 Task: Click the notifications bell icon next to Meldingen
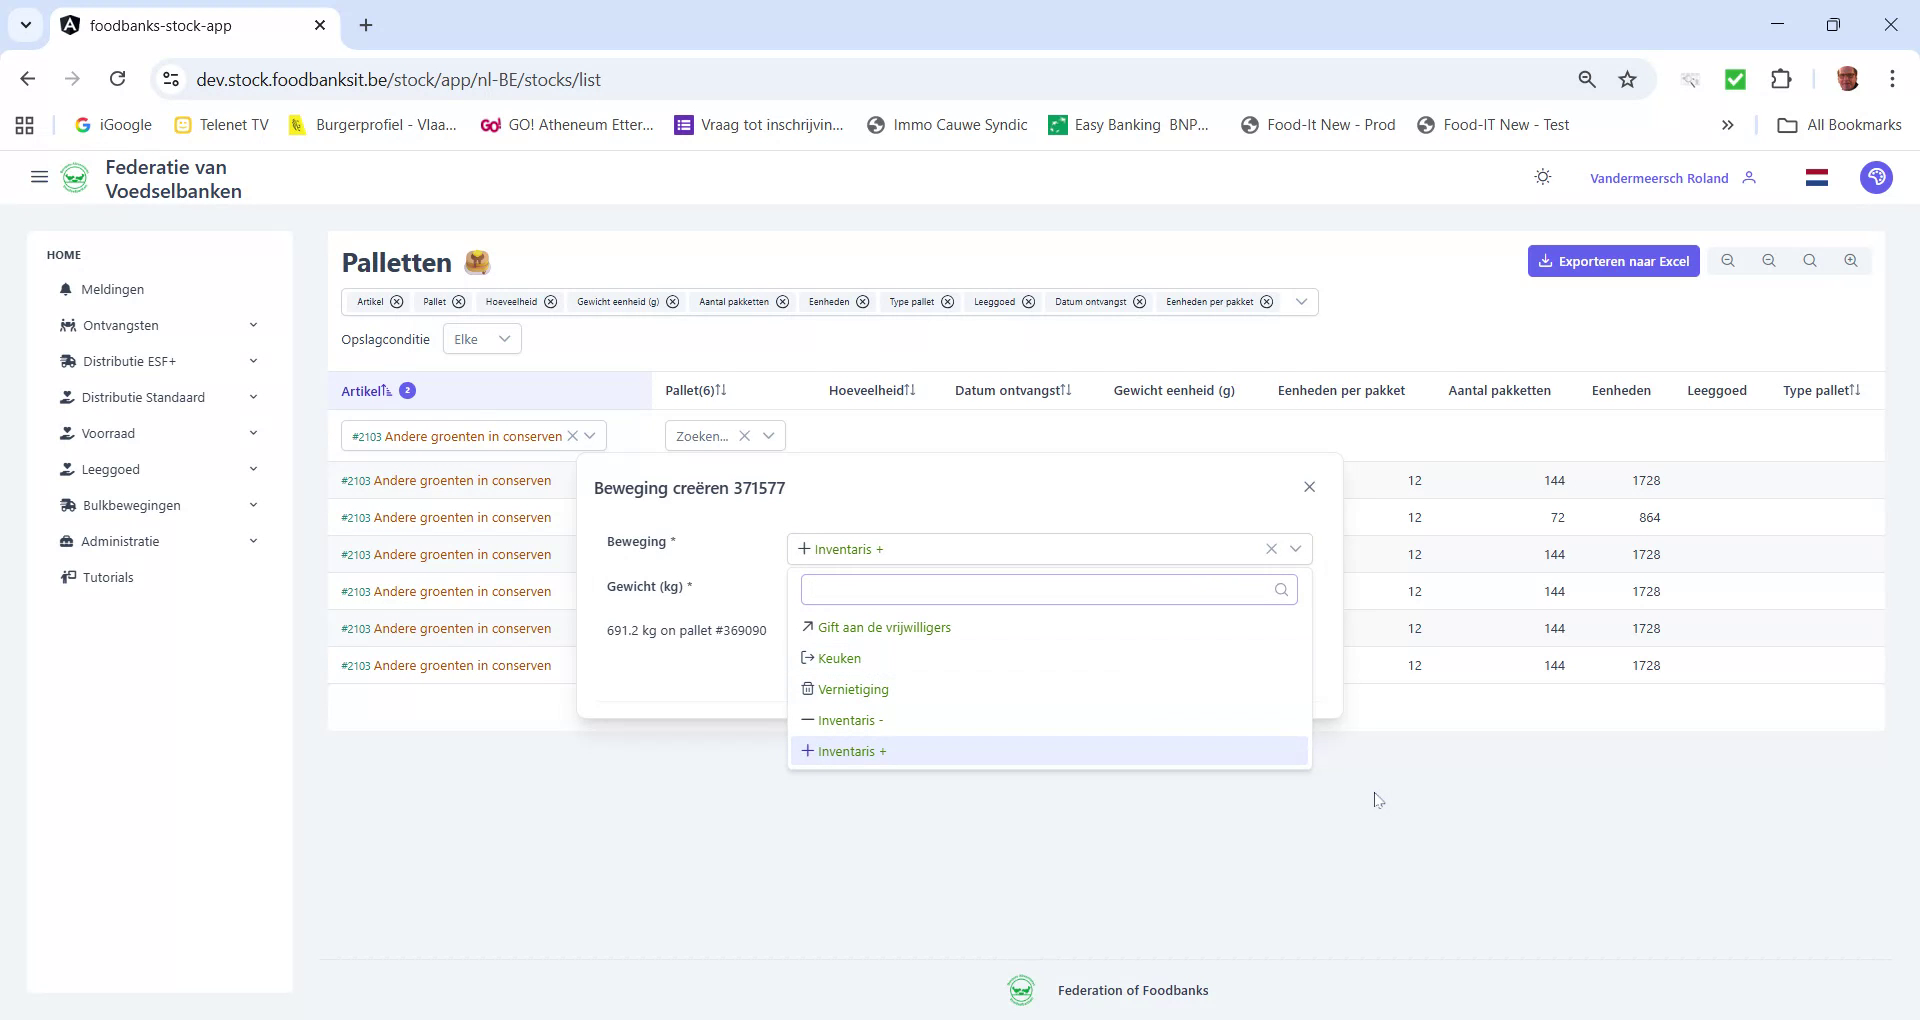click(x=66, y=289)
